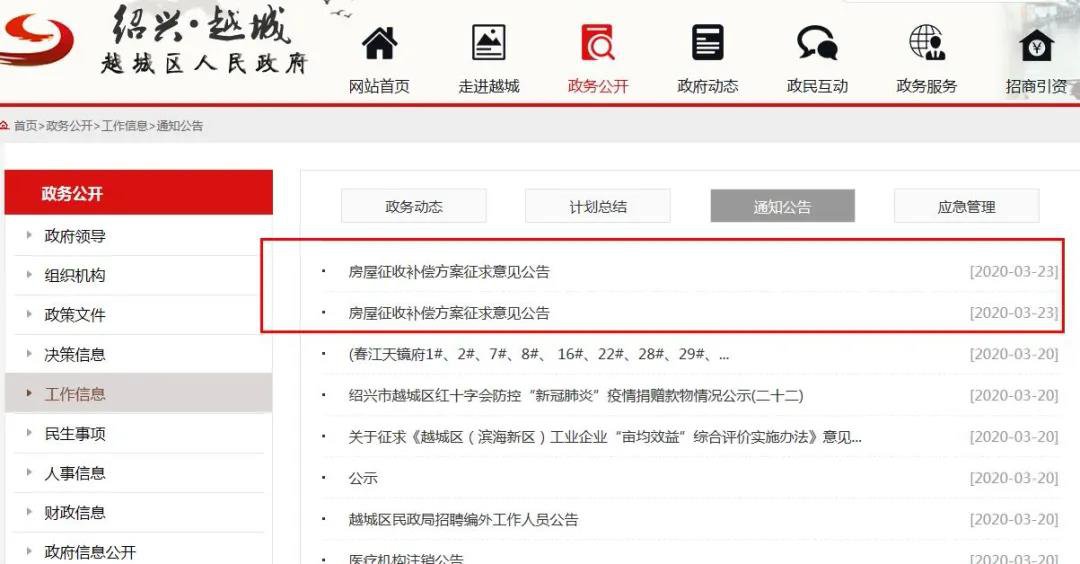Click the yen house icon for 招商引资
Screen dimensions: 1080x564
[x=1036, y=45]
